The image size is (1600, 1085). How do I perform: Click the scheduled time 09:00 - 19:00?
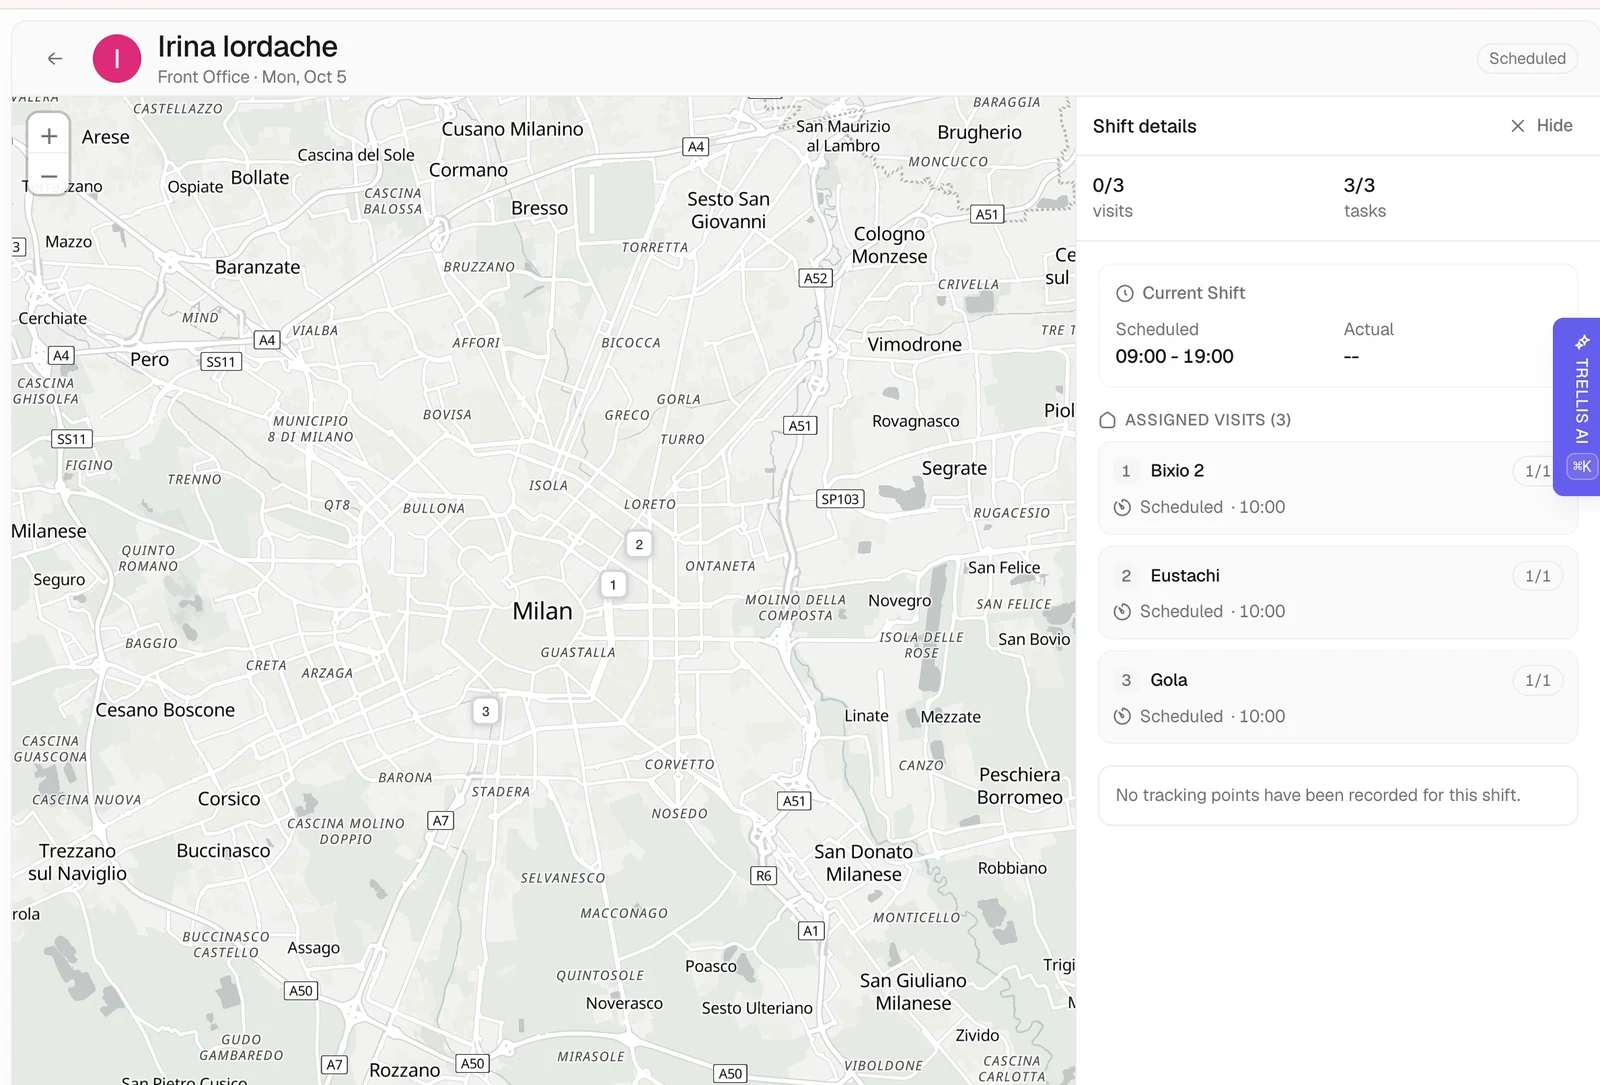pos(1174,357)
